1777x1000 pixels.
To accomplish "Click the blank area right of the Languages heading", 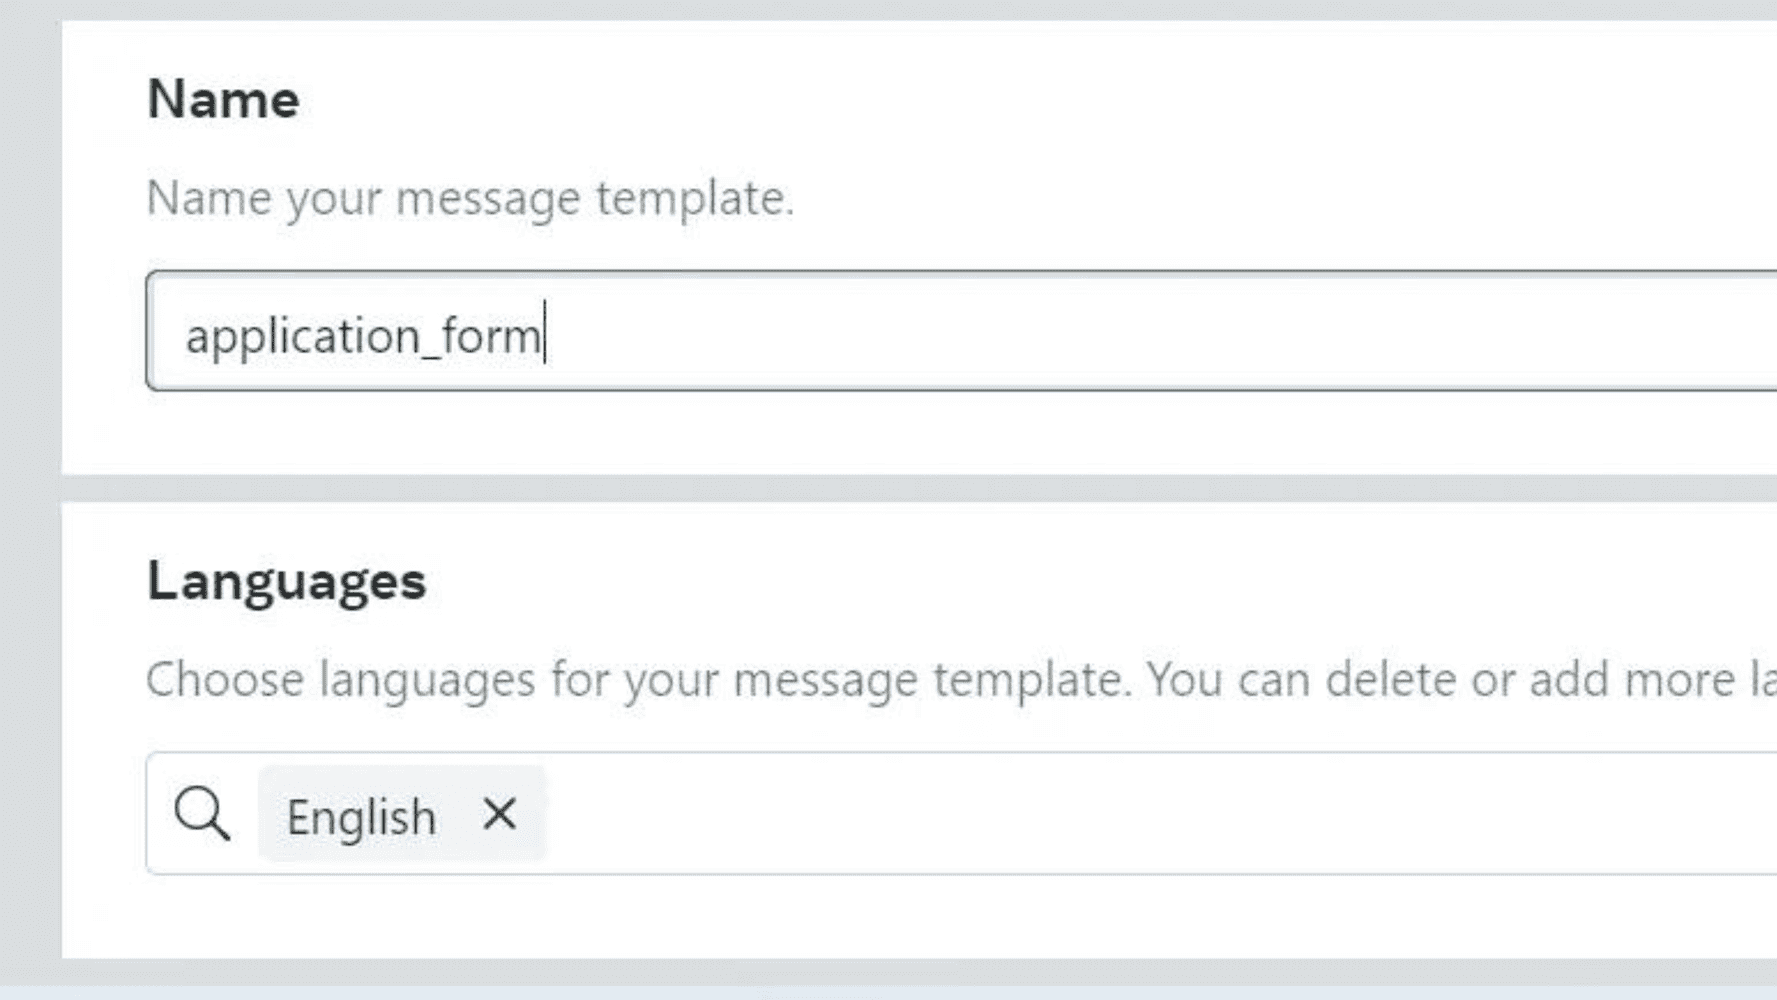I will coord(1100,581).
